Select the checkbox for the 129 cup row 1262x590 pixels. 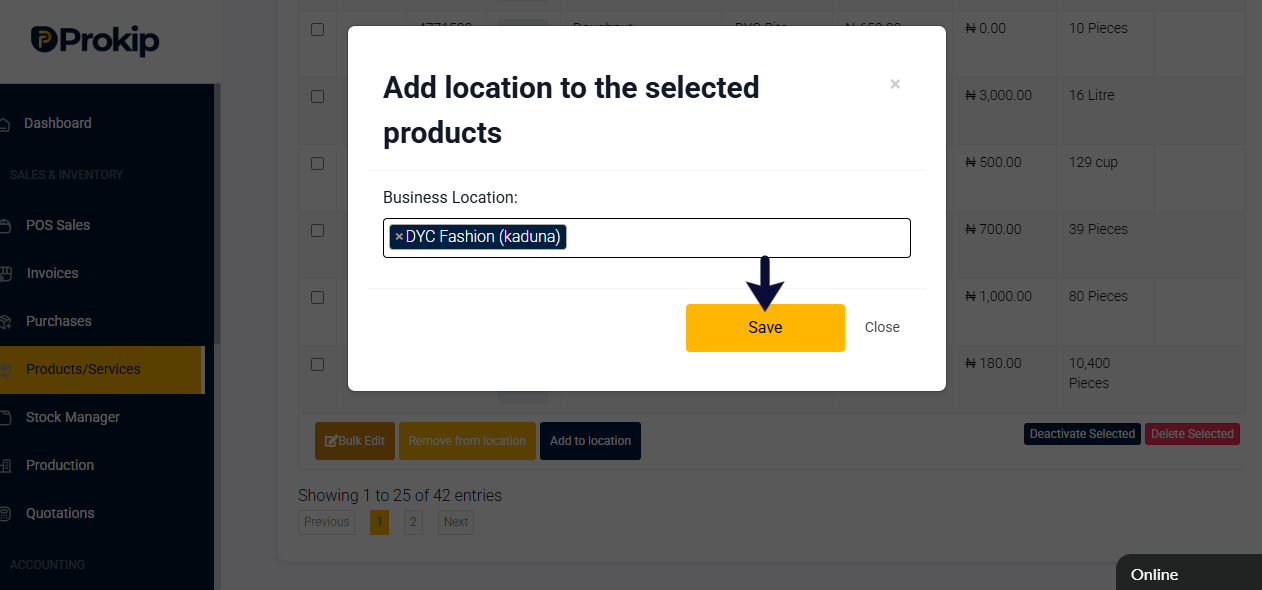pyautogui.click(x=317, y=163)
